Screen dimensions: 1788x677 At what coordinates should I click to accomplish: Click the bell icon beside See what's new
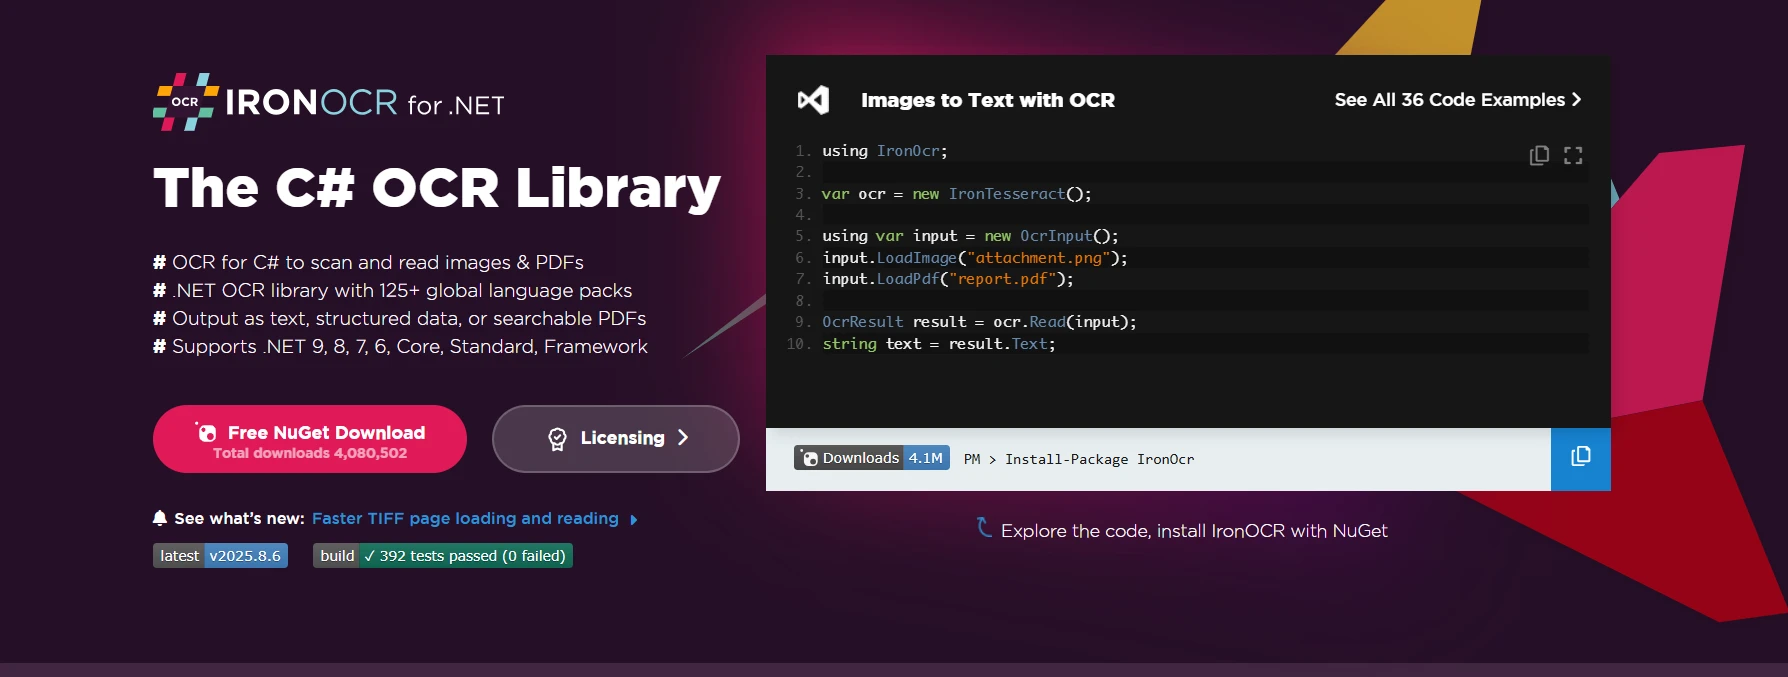coord(160,518)
